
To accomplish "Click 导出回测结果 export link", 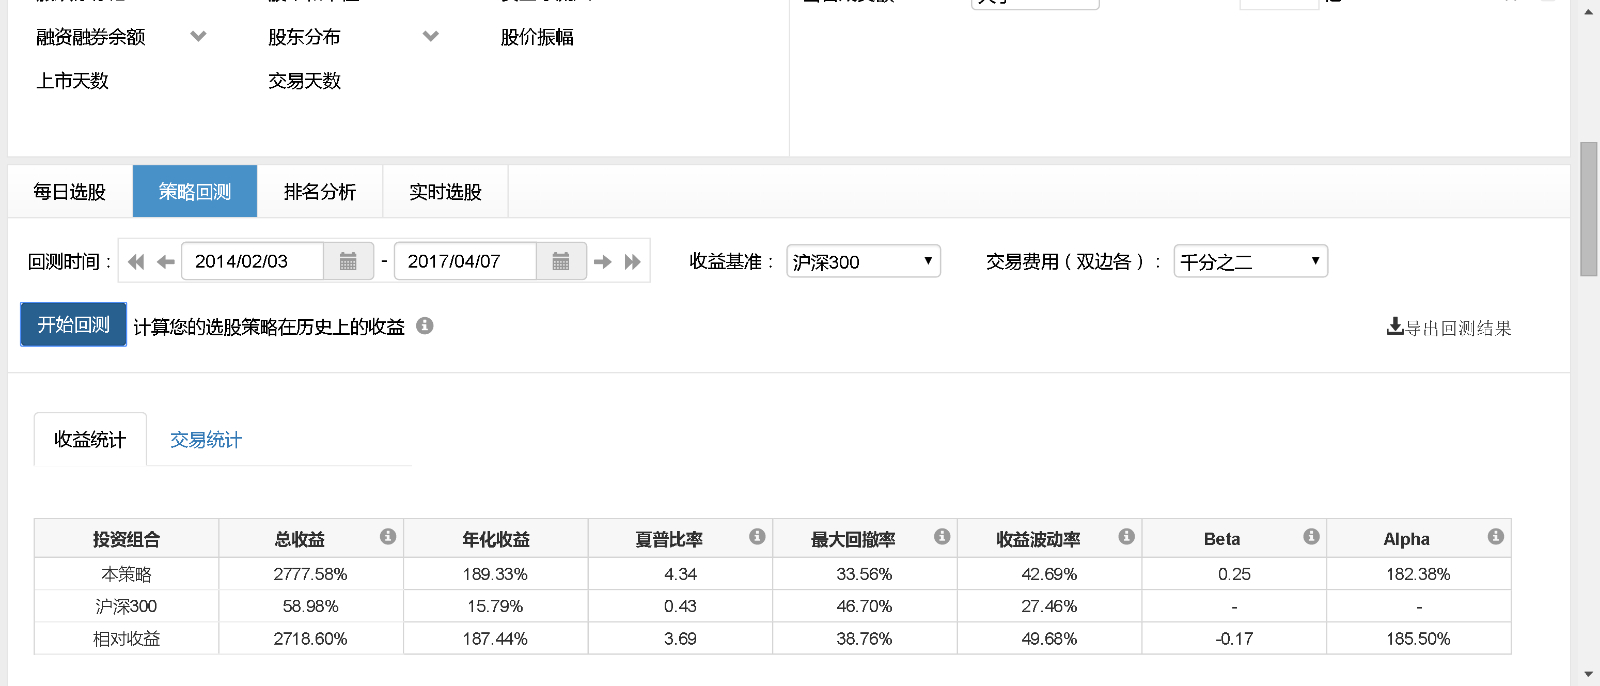I will coord(1449,328).
